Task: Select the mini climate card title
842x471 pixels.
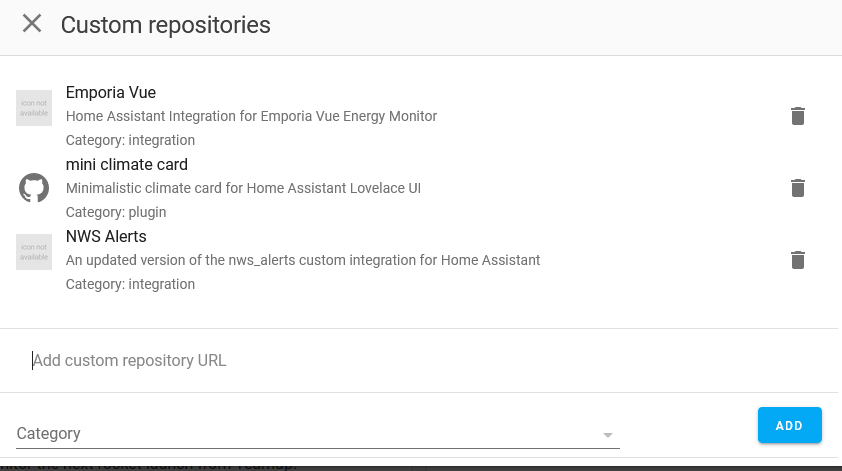Action: tap(127, 165)
